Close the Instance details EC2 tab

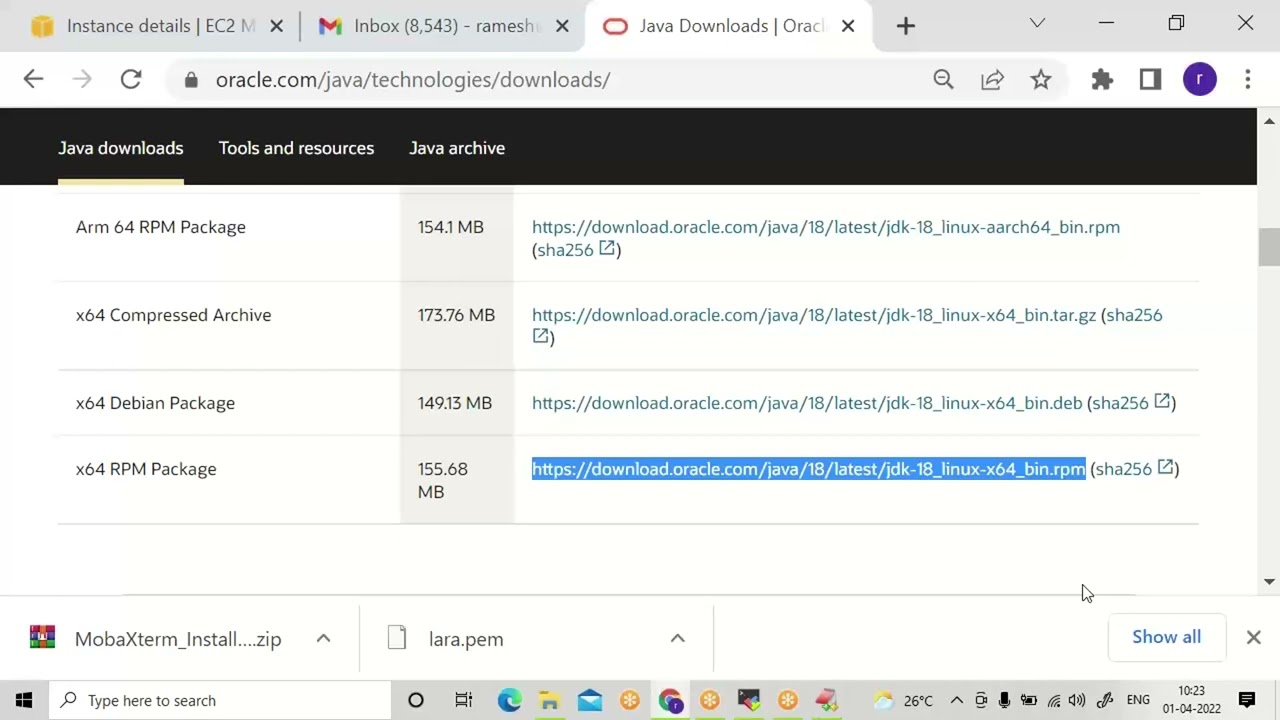click(x=277, y=26)
